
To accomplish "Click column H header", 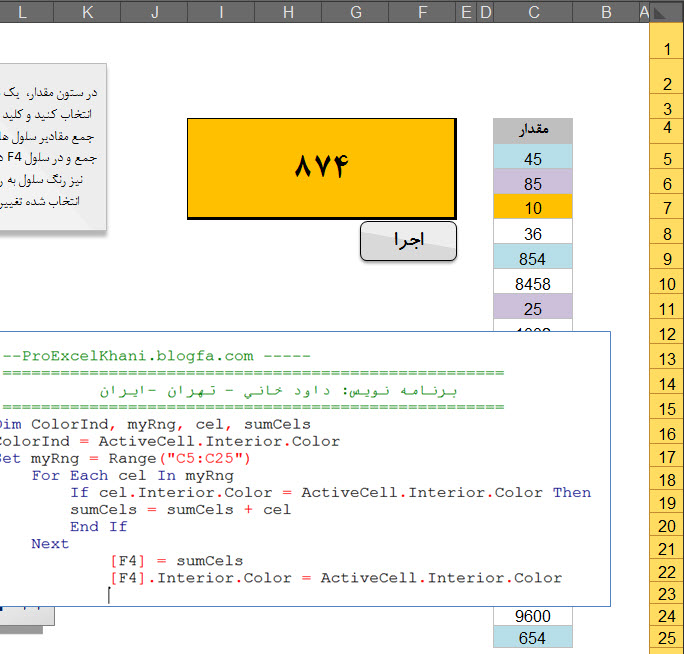I will pos(288,11).
